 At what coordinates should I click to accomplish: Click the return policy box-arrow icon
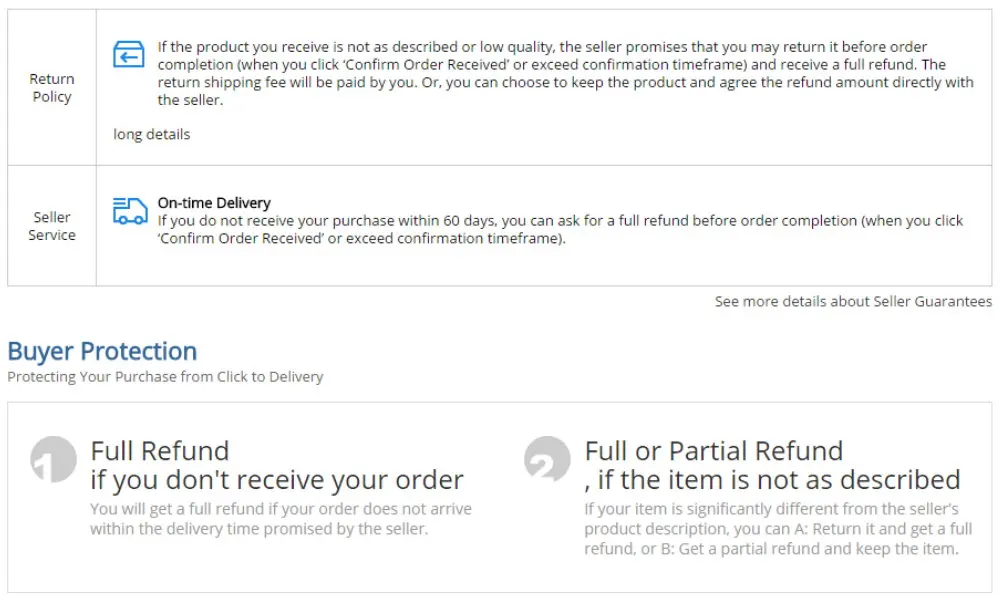point(129,54)
